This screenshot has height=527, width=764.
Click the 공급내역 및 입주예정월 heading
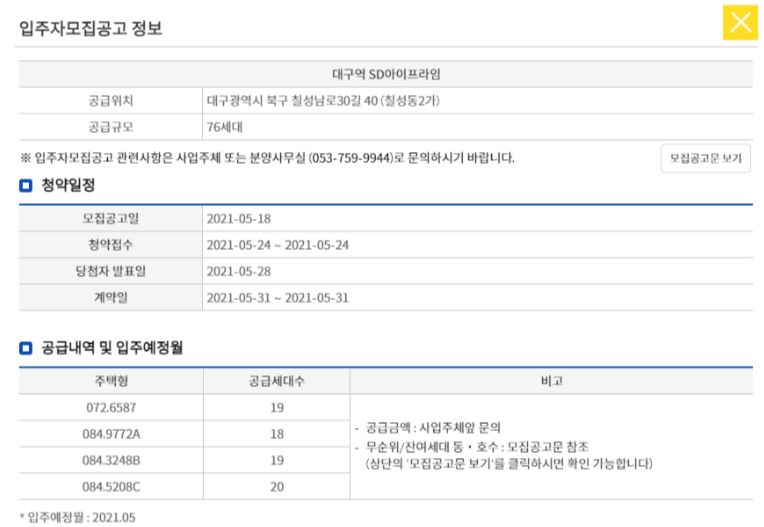(x=112, y=348)
